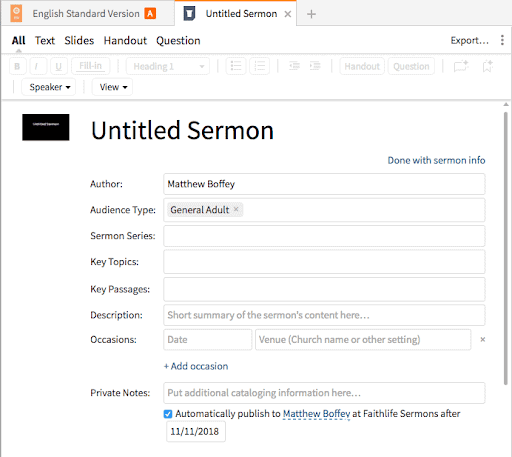Add a new slide icon
The image size is (512, 457).
461,66
